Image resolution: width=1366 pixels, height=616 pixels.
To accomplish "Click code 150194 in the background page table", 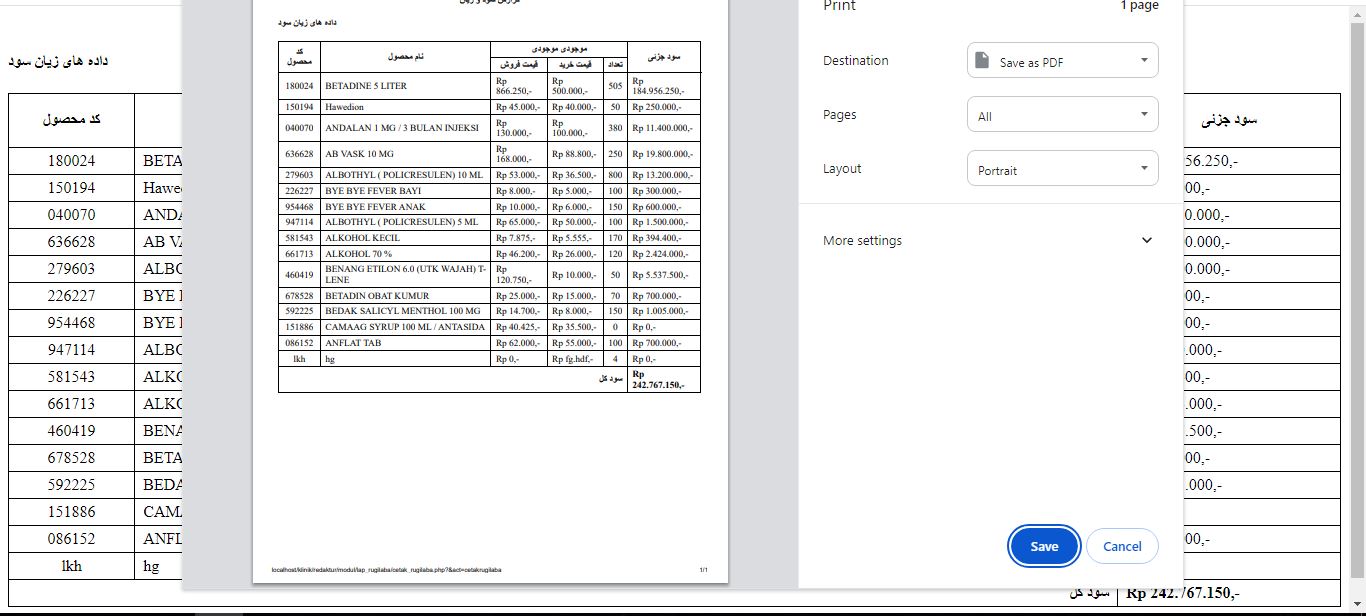I will pos(71,188).
